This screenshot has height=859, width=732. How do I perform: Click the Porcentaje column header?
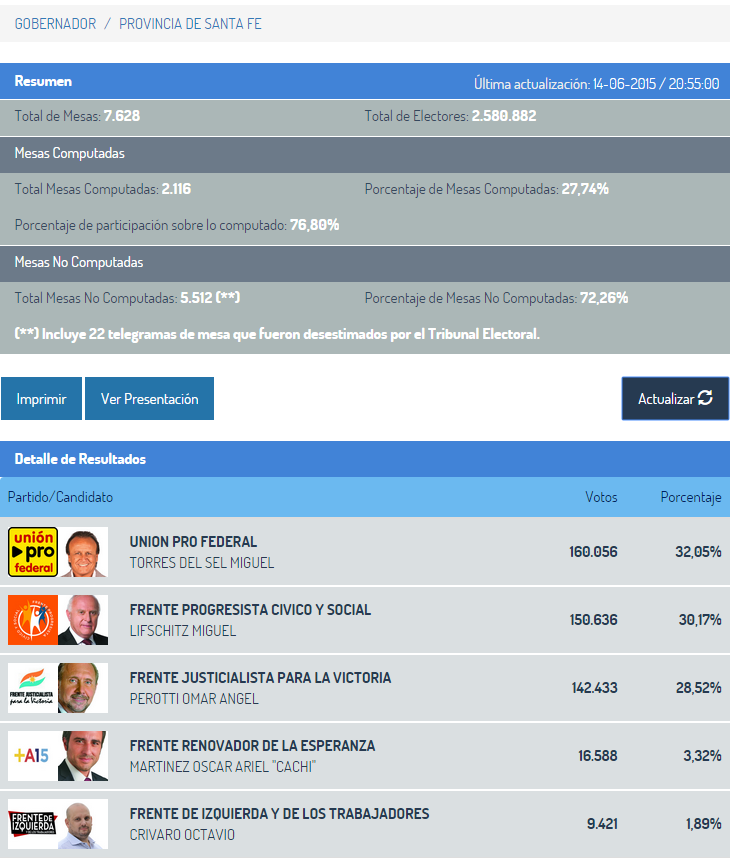tap(691, 497)
